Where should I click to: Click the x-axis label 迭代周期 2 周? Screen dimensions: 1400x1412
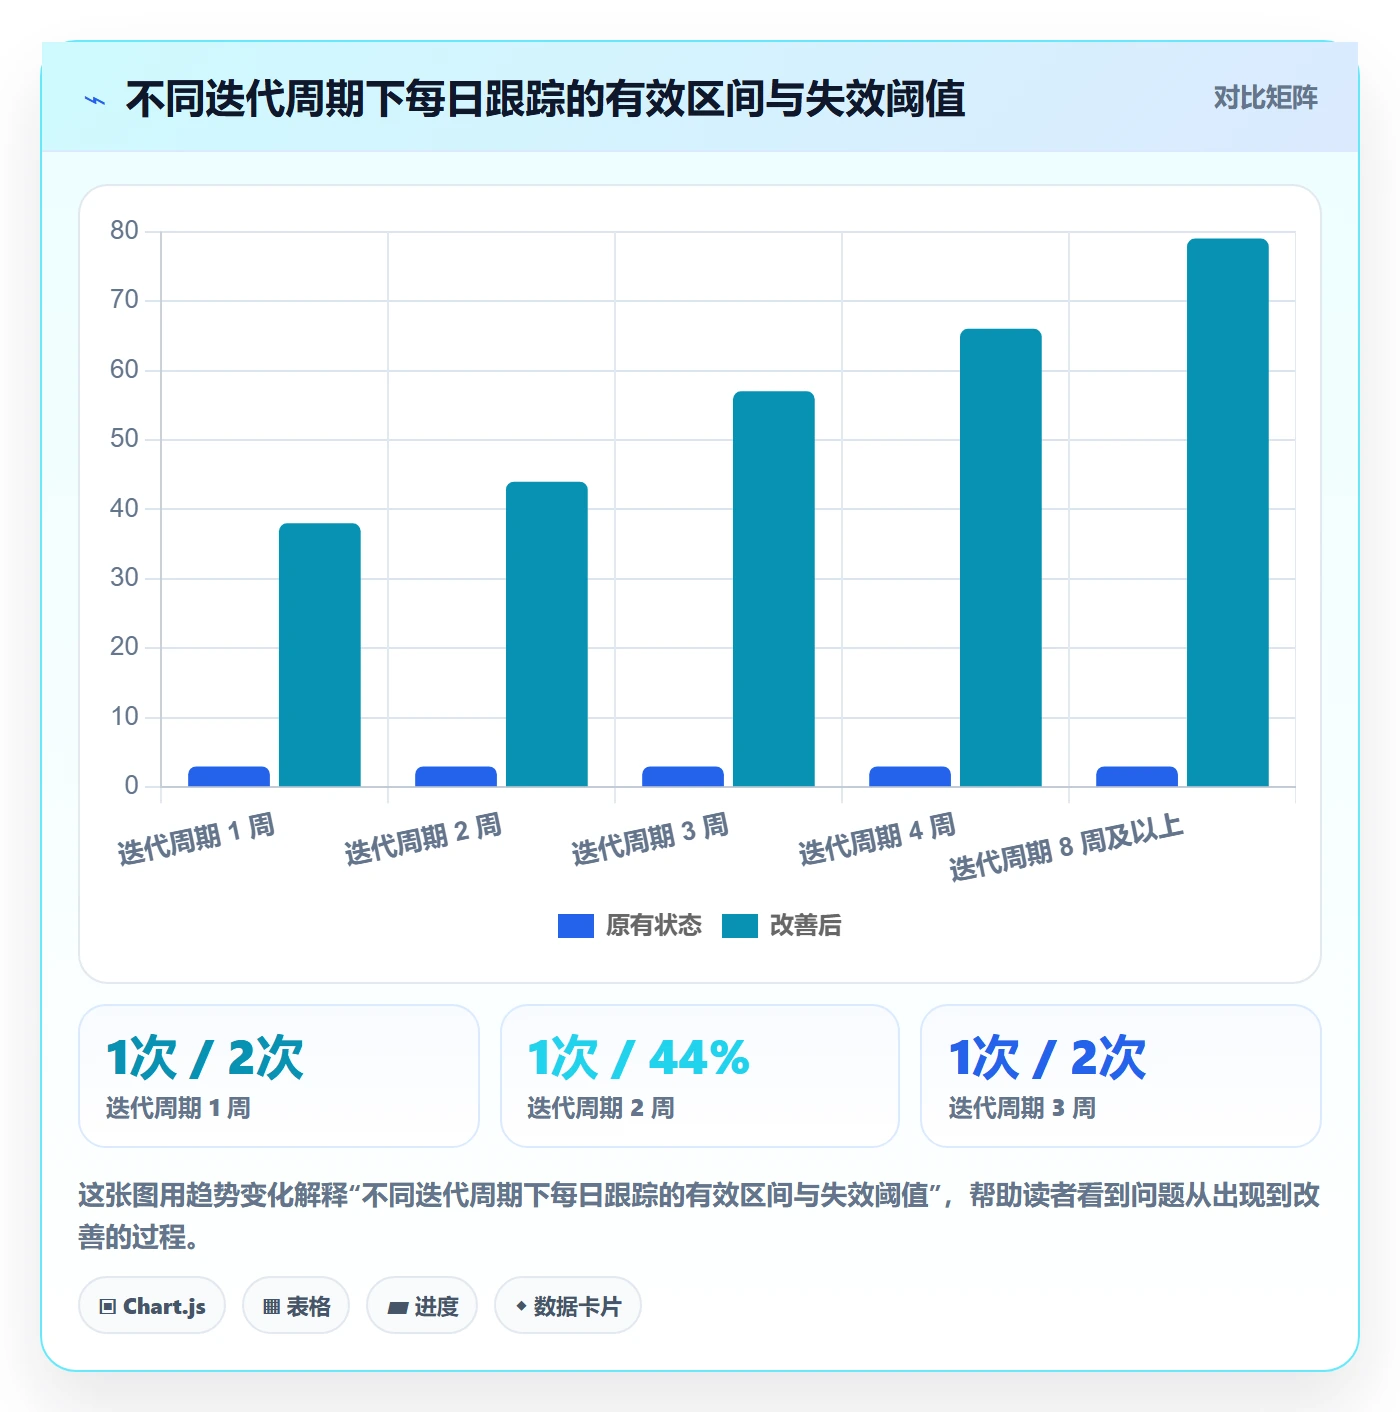point(423,839)
